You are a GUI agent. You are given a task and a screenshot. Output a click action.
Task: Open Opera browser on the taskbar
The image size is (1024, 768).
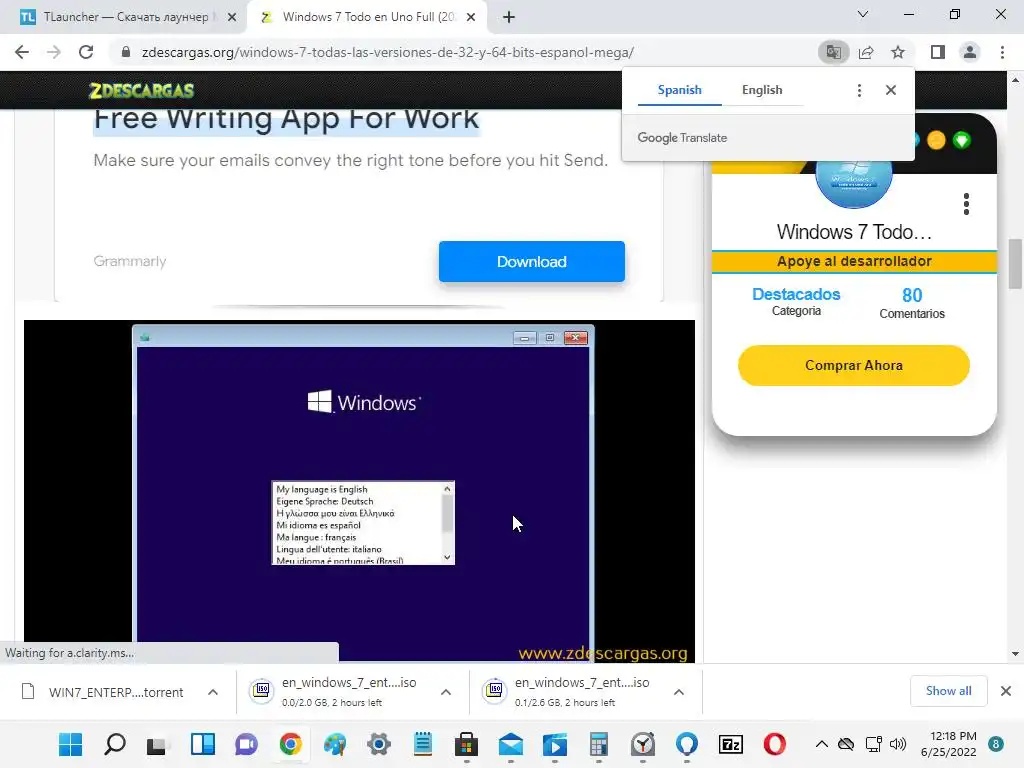[775, 744]
